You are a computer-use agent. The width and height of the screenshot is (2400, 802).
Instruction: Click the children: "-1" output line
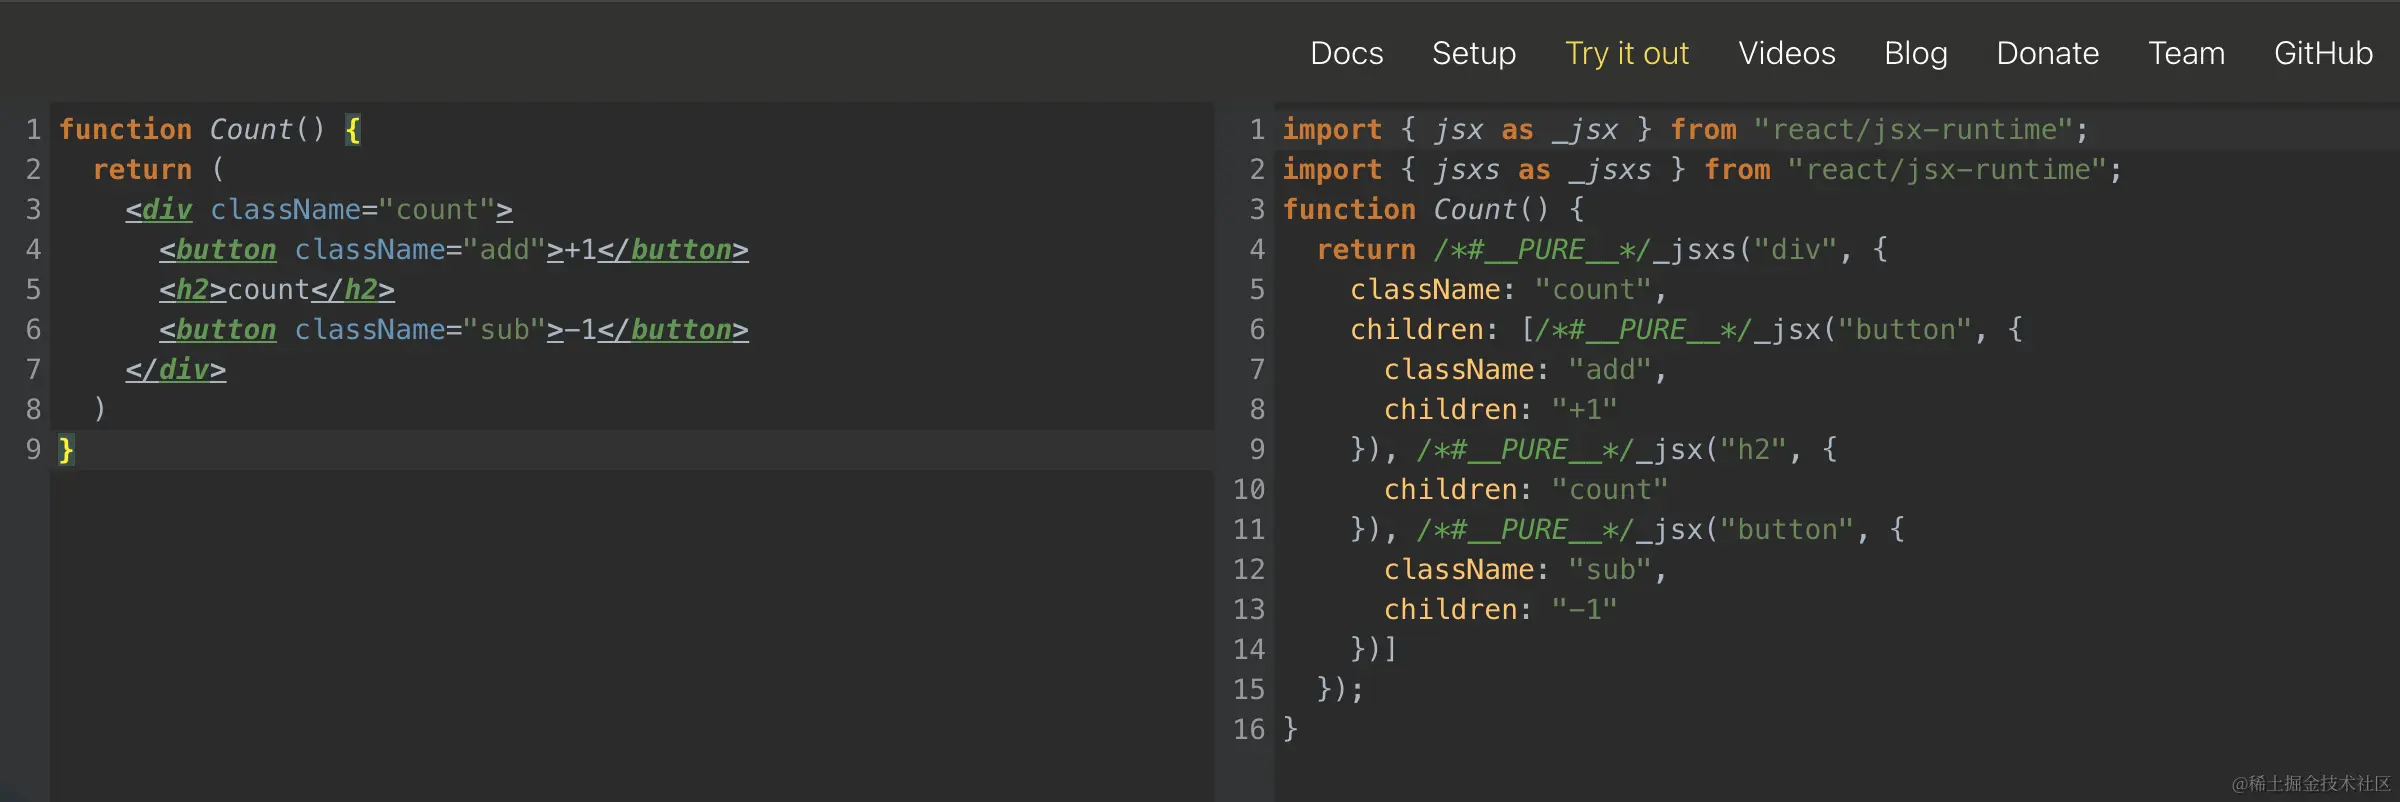click(1501, 609)
